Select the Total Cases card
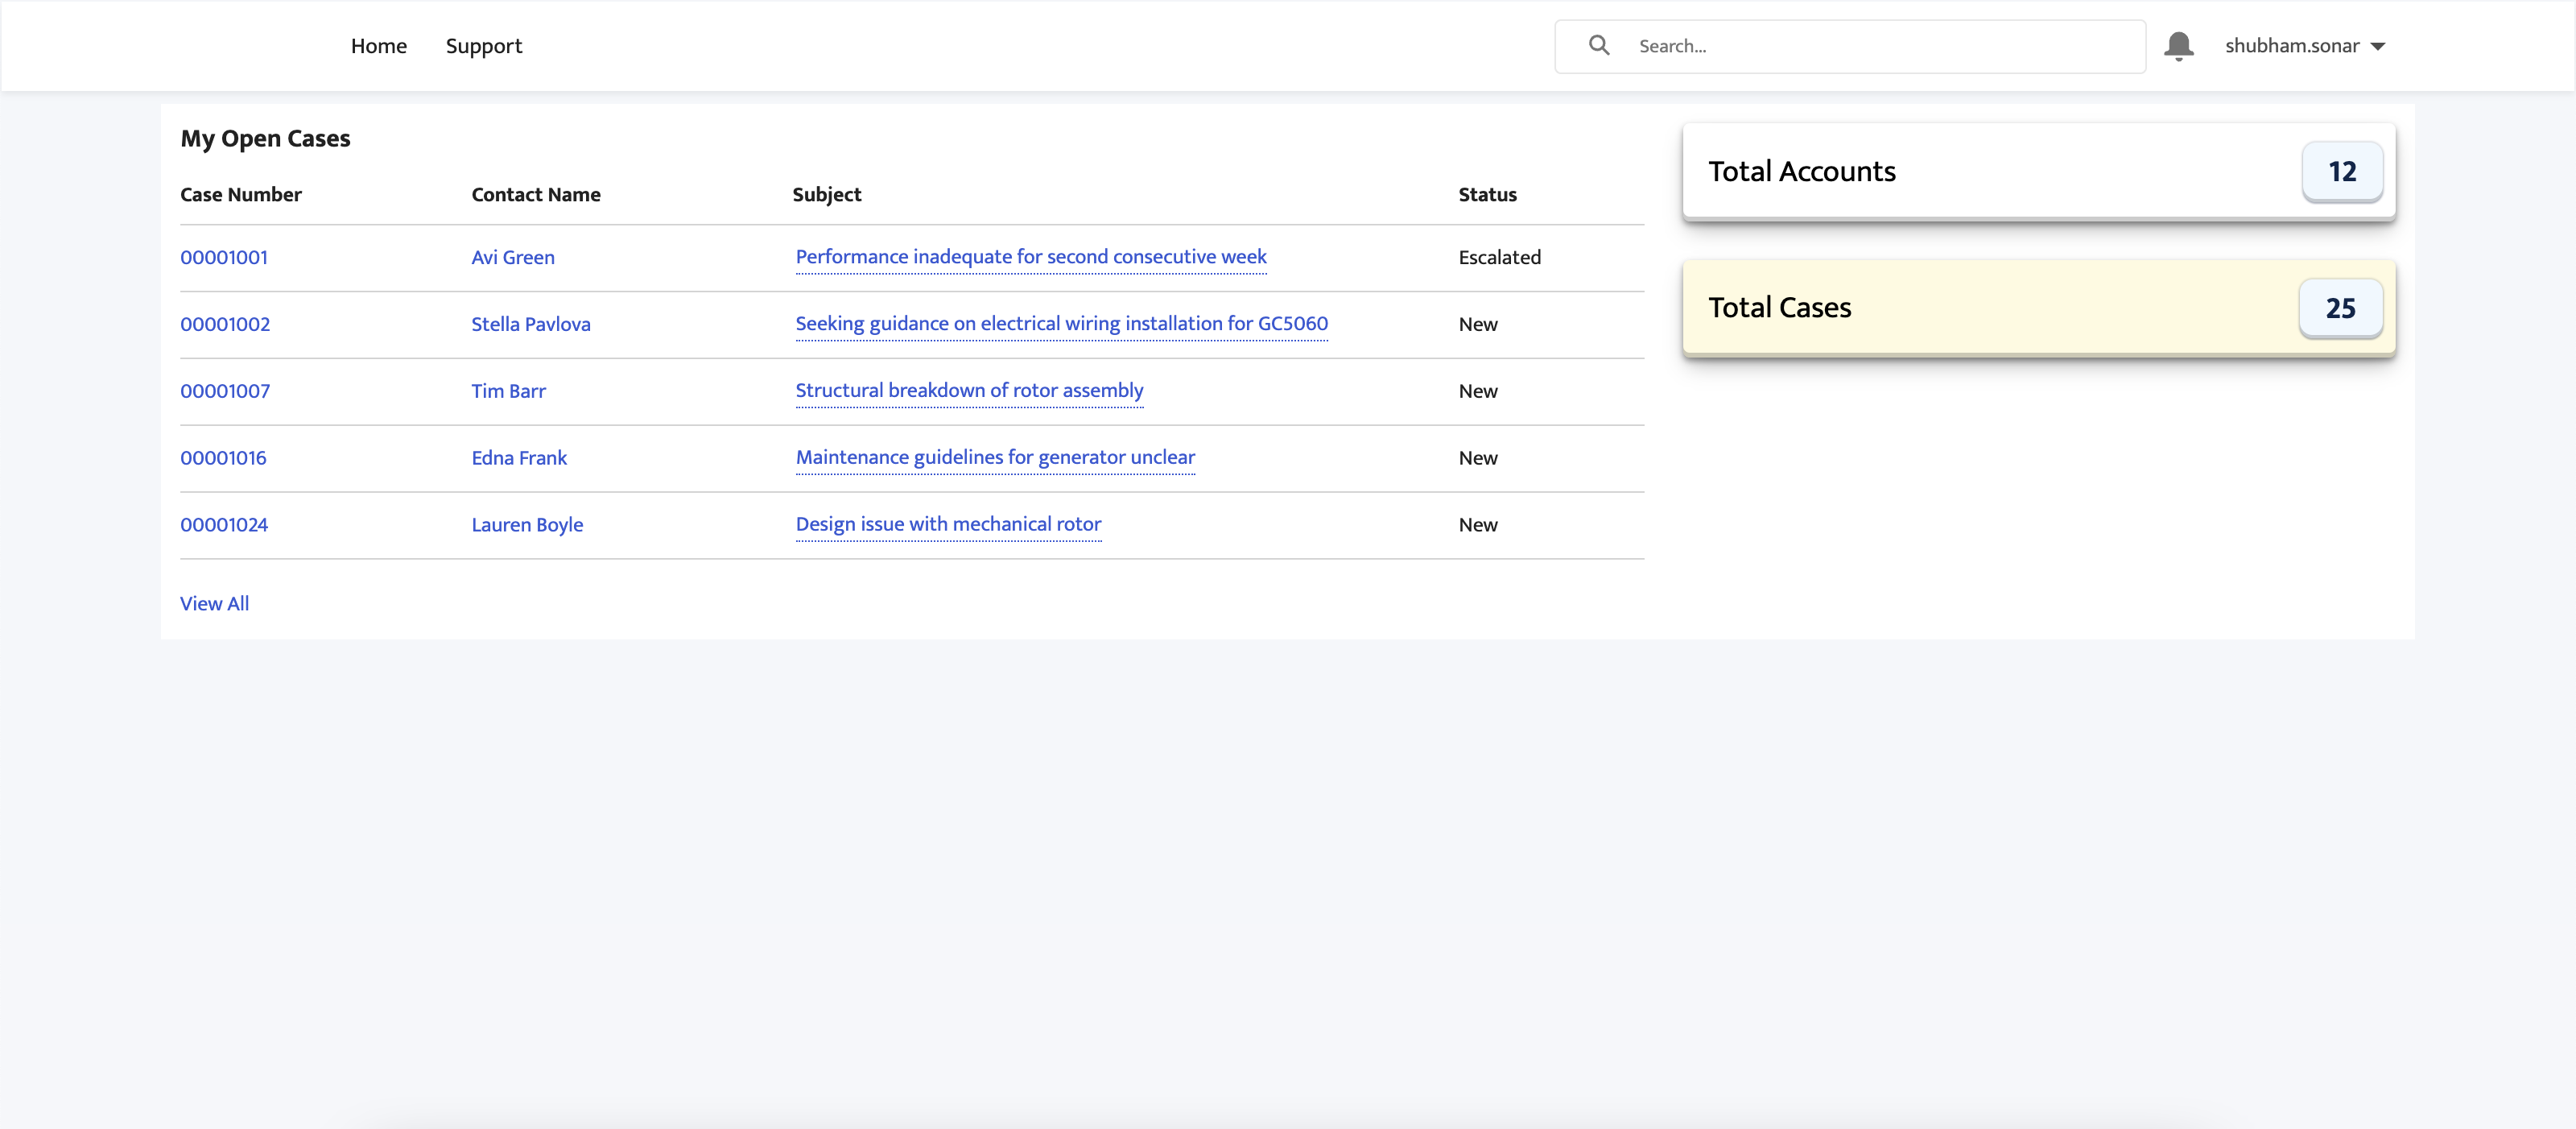 pos(2038,308)
